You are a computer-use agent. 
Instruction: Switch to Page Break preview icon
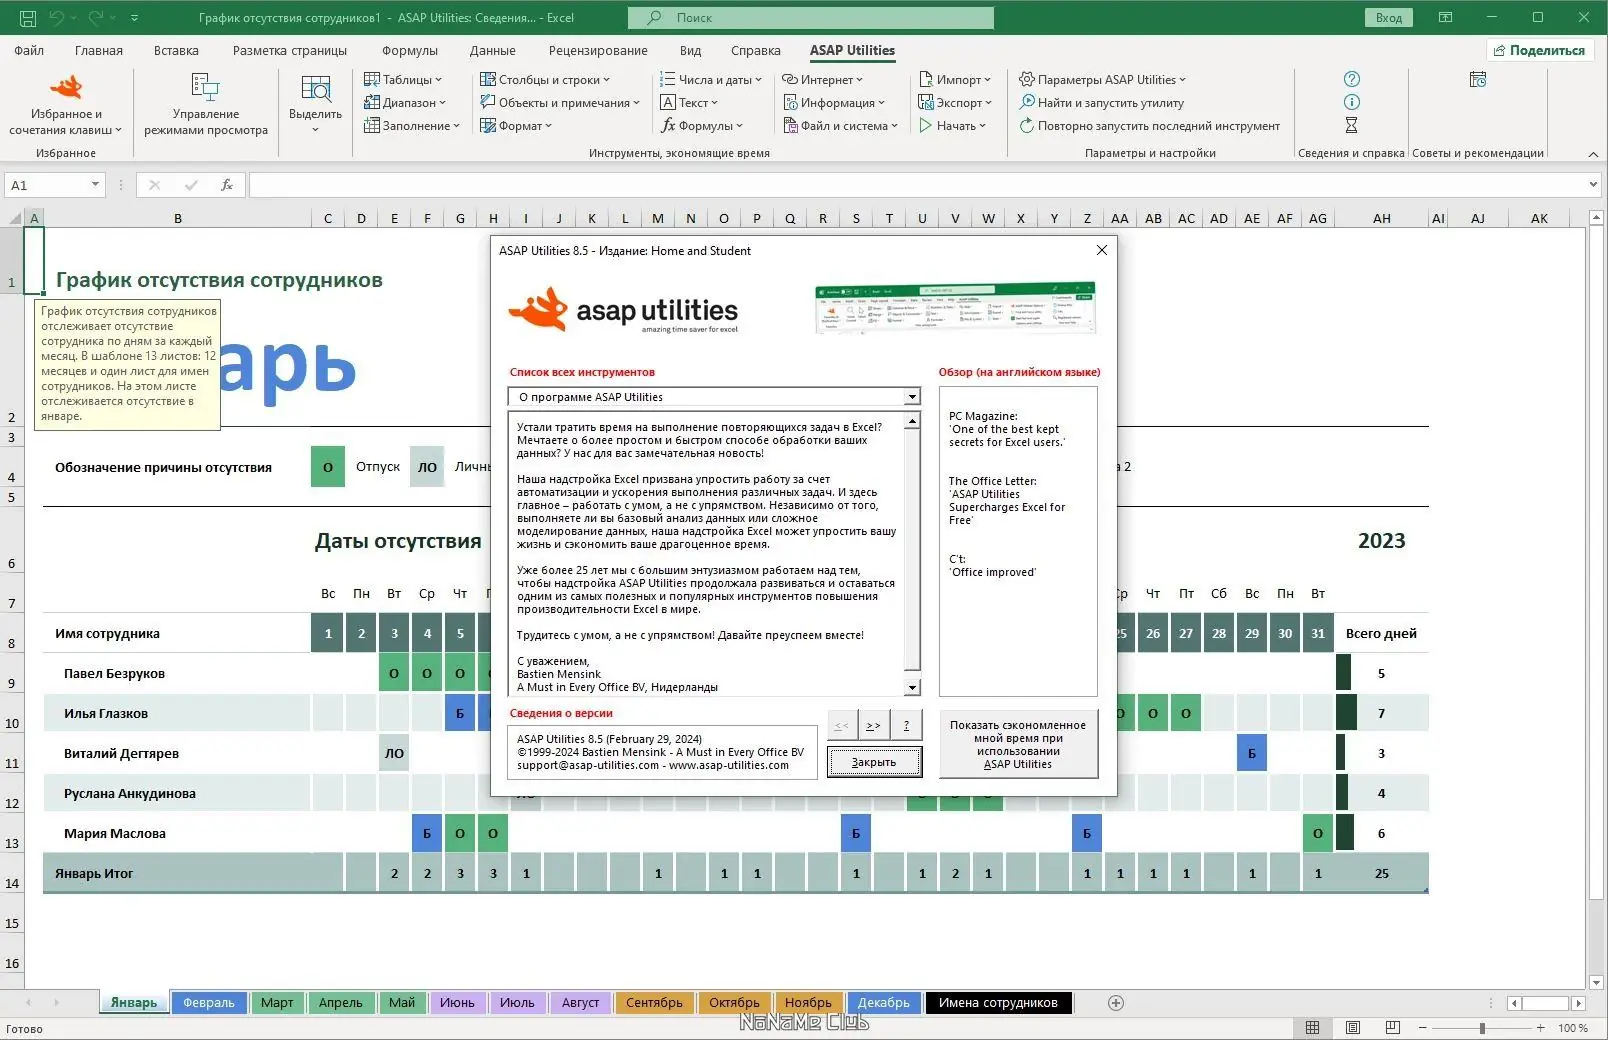pos(1392,1028)
